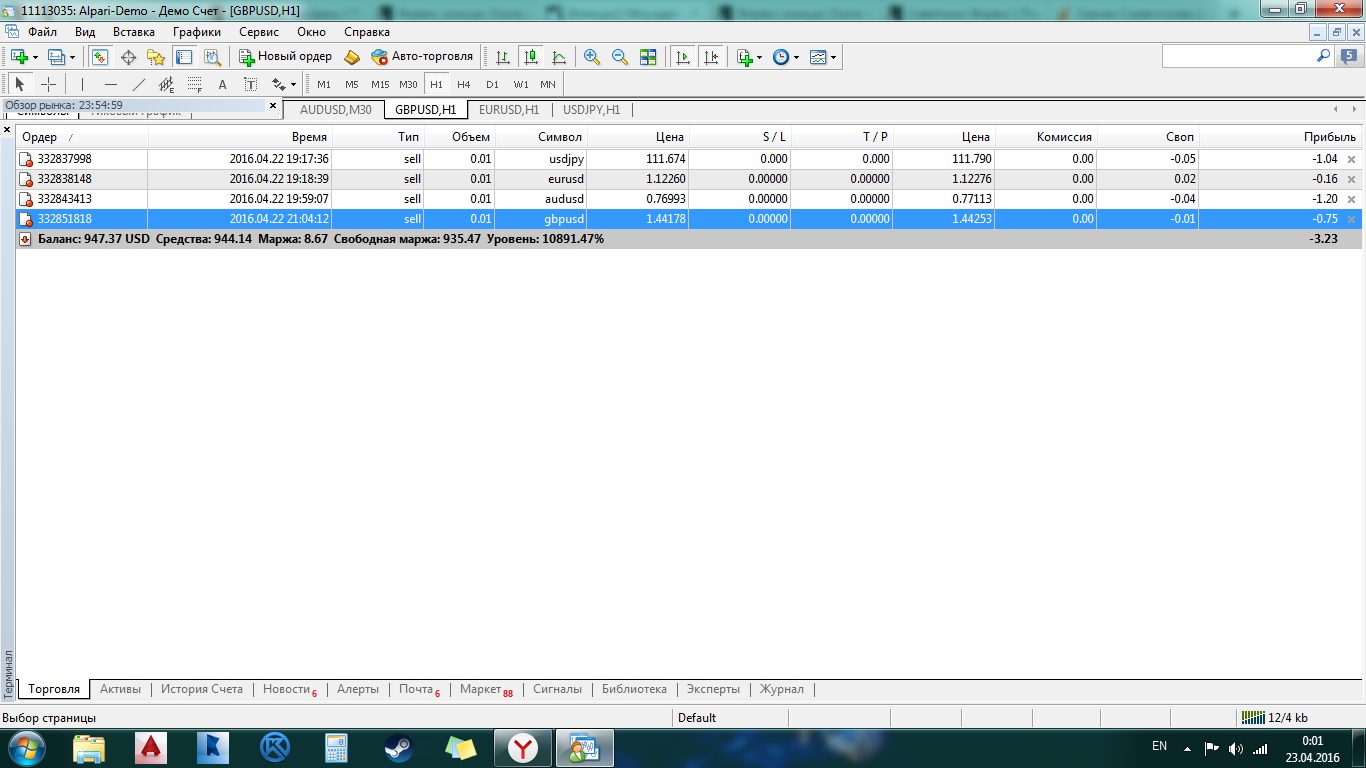
Task: Toggle the Data Window icon
Action: click(128, 57)
